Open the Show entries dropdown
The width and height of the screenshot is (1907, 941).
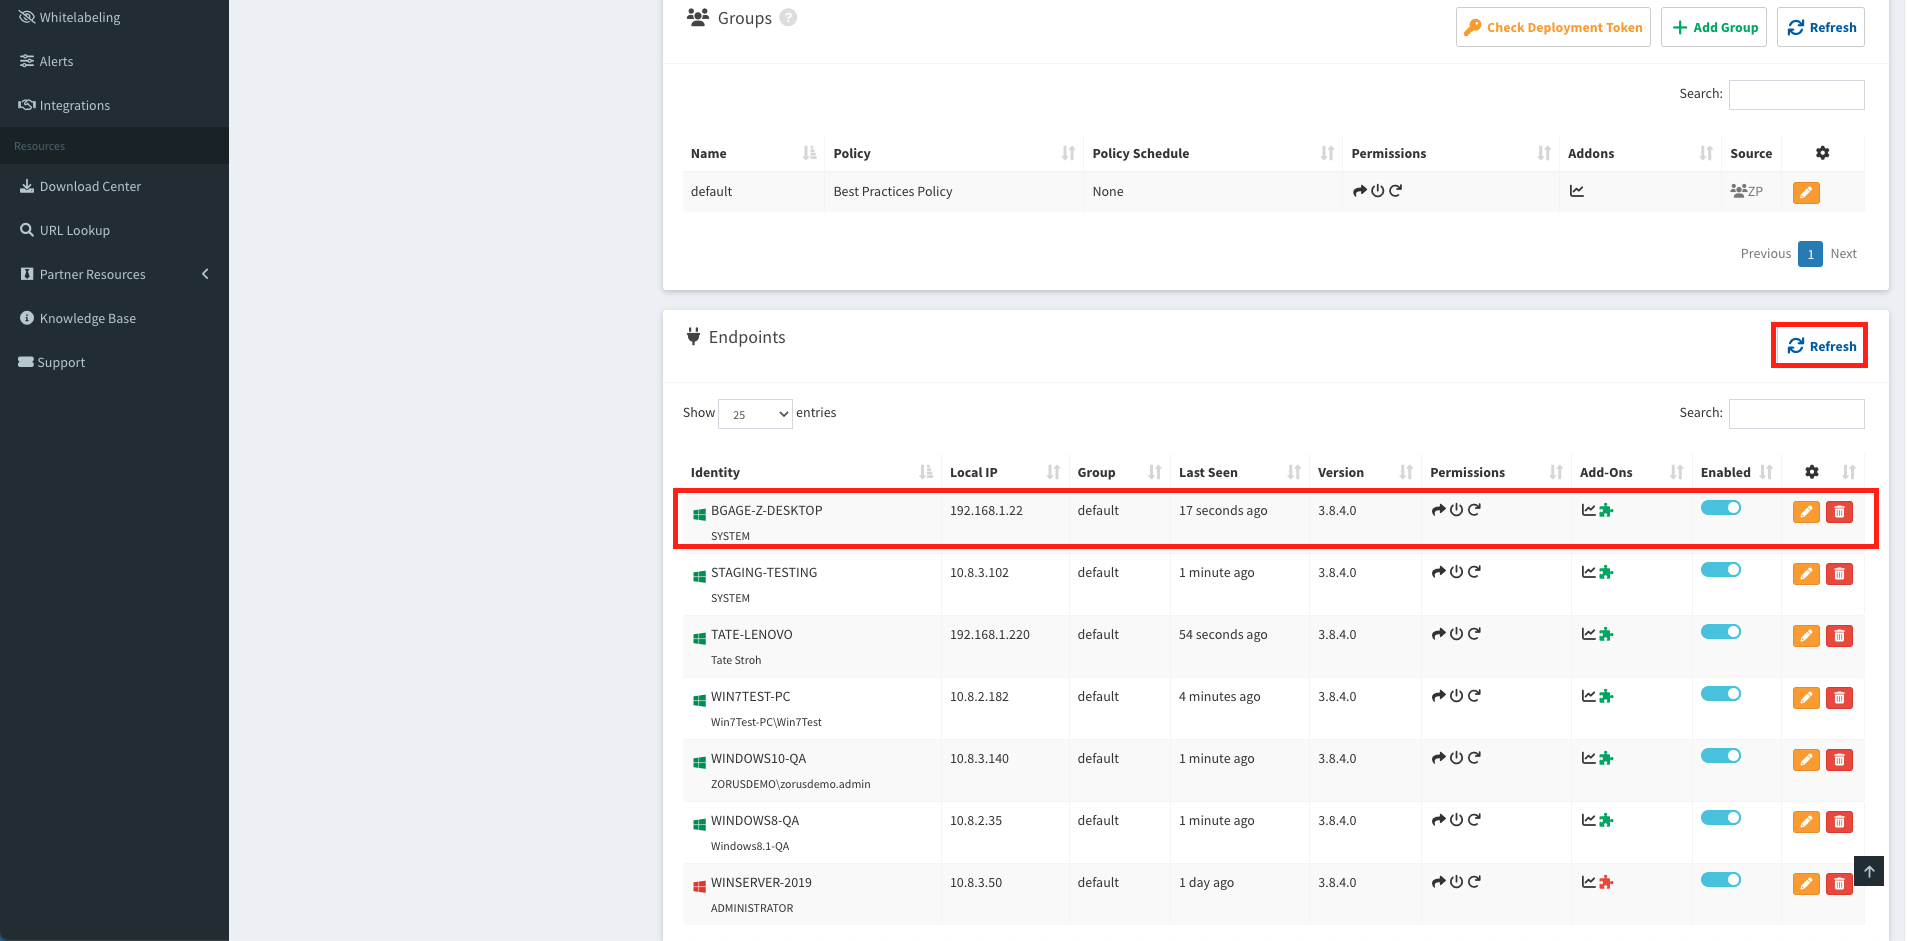[755, 414]
